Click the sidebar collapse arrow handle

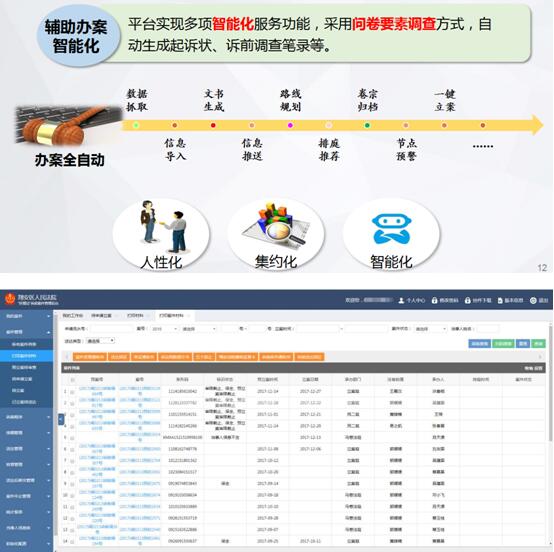61,419
